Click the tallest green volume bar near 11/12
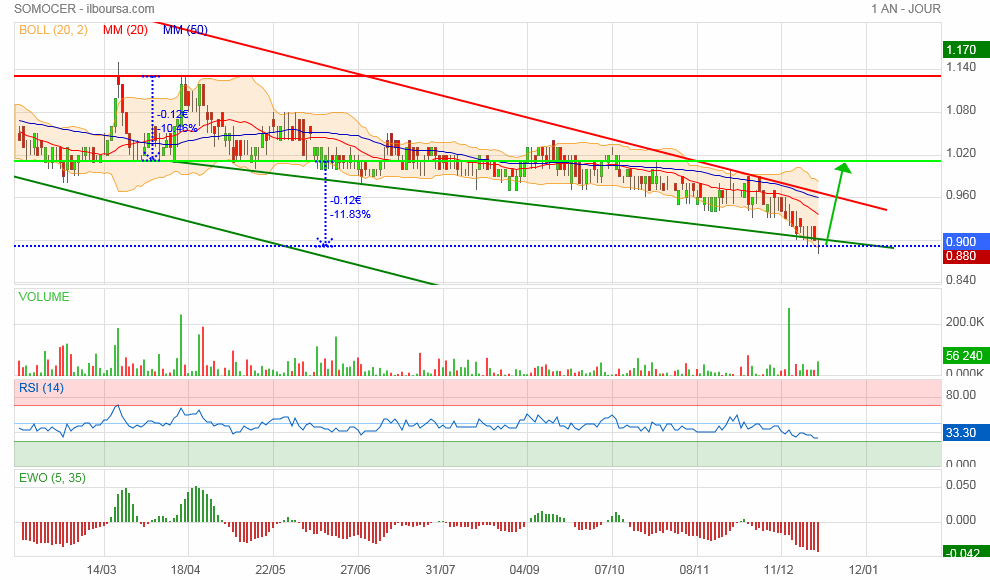The image size is (990, 580). [789, 341]
